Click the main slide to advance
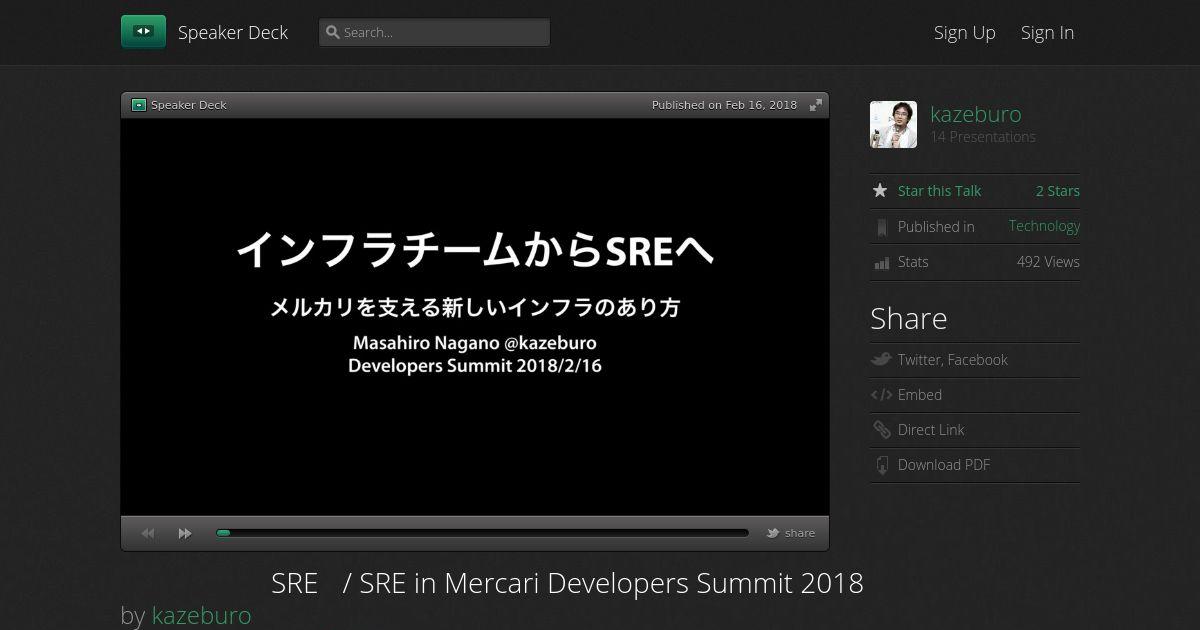This screenshot has height=630, width=1200. pos(475,317)
